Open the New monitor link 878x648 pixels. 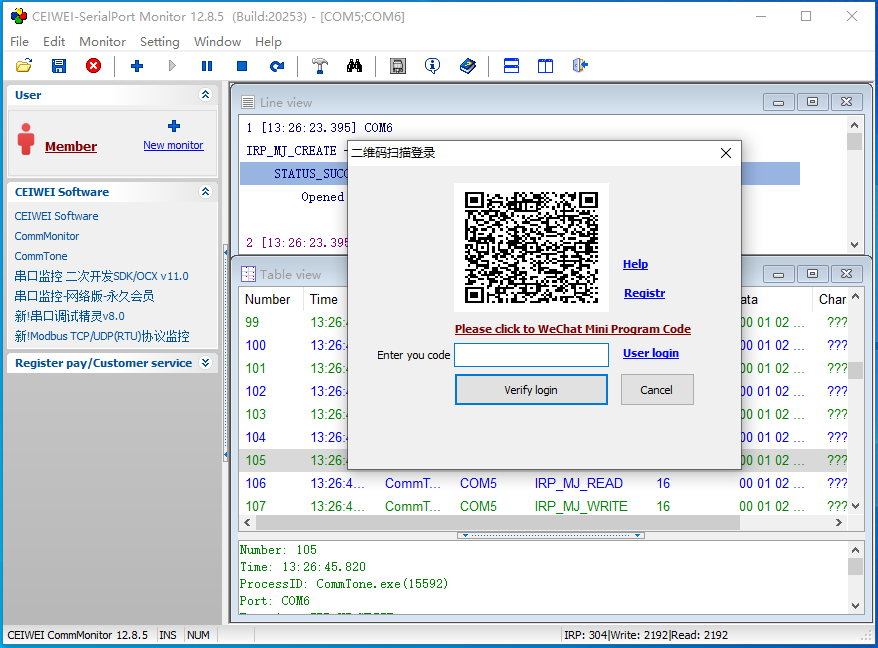173,145
